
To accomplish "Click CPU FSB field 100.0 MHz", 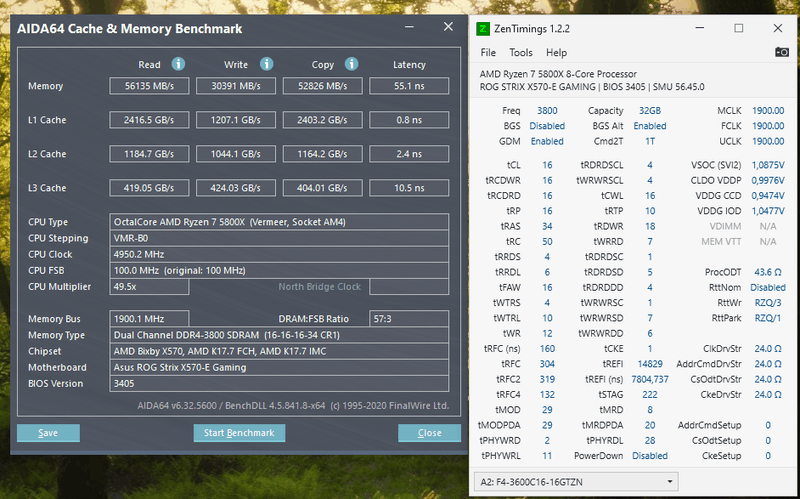I will 279,270.
